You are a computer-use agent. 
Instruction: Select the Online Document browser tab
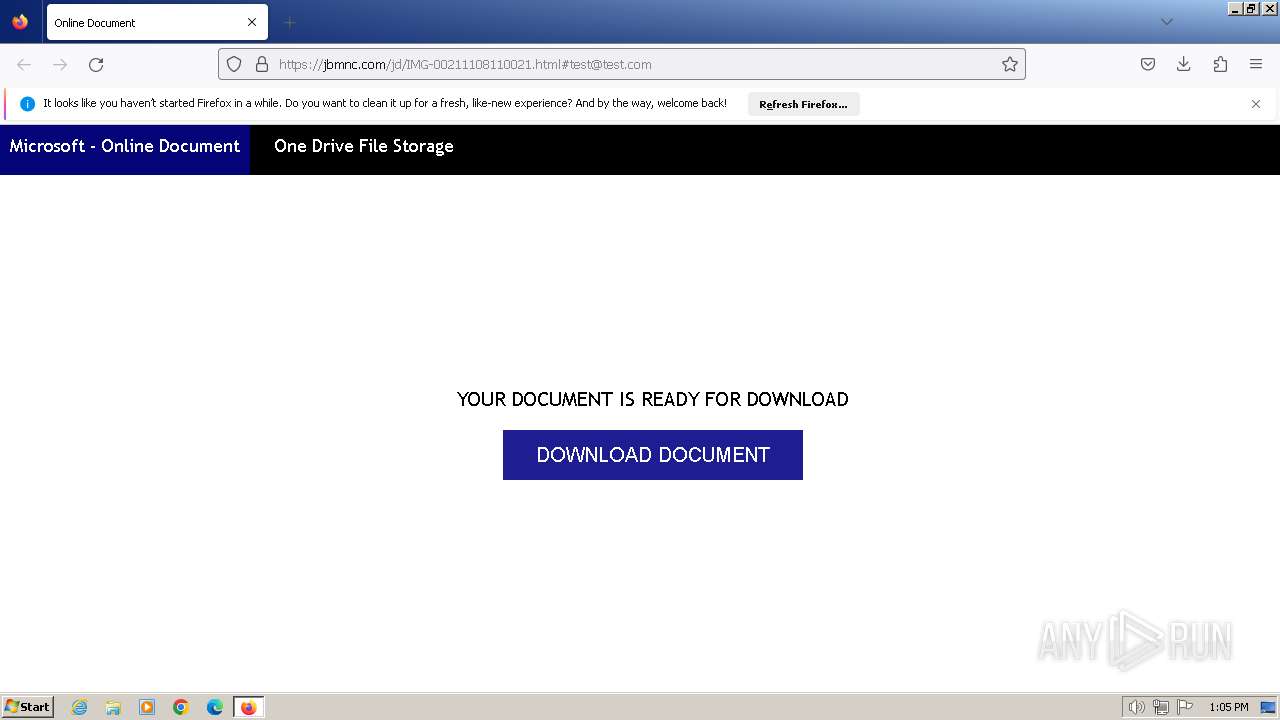coord(157,22)
